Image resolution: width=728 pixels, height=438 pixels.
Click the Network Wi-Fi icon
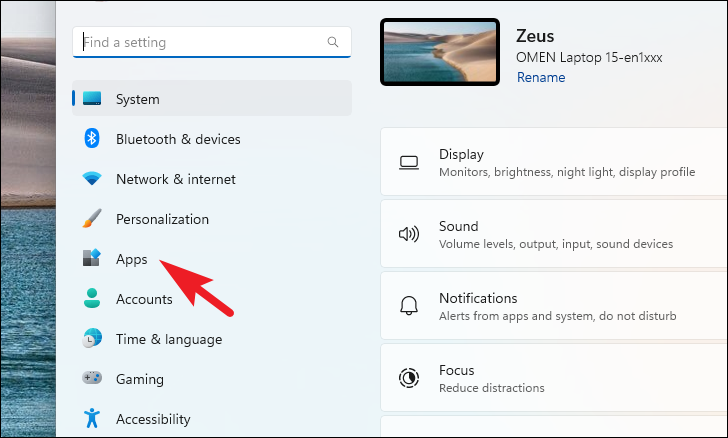pyautogui.click(x=92, y=178)
